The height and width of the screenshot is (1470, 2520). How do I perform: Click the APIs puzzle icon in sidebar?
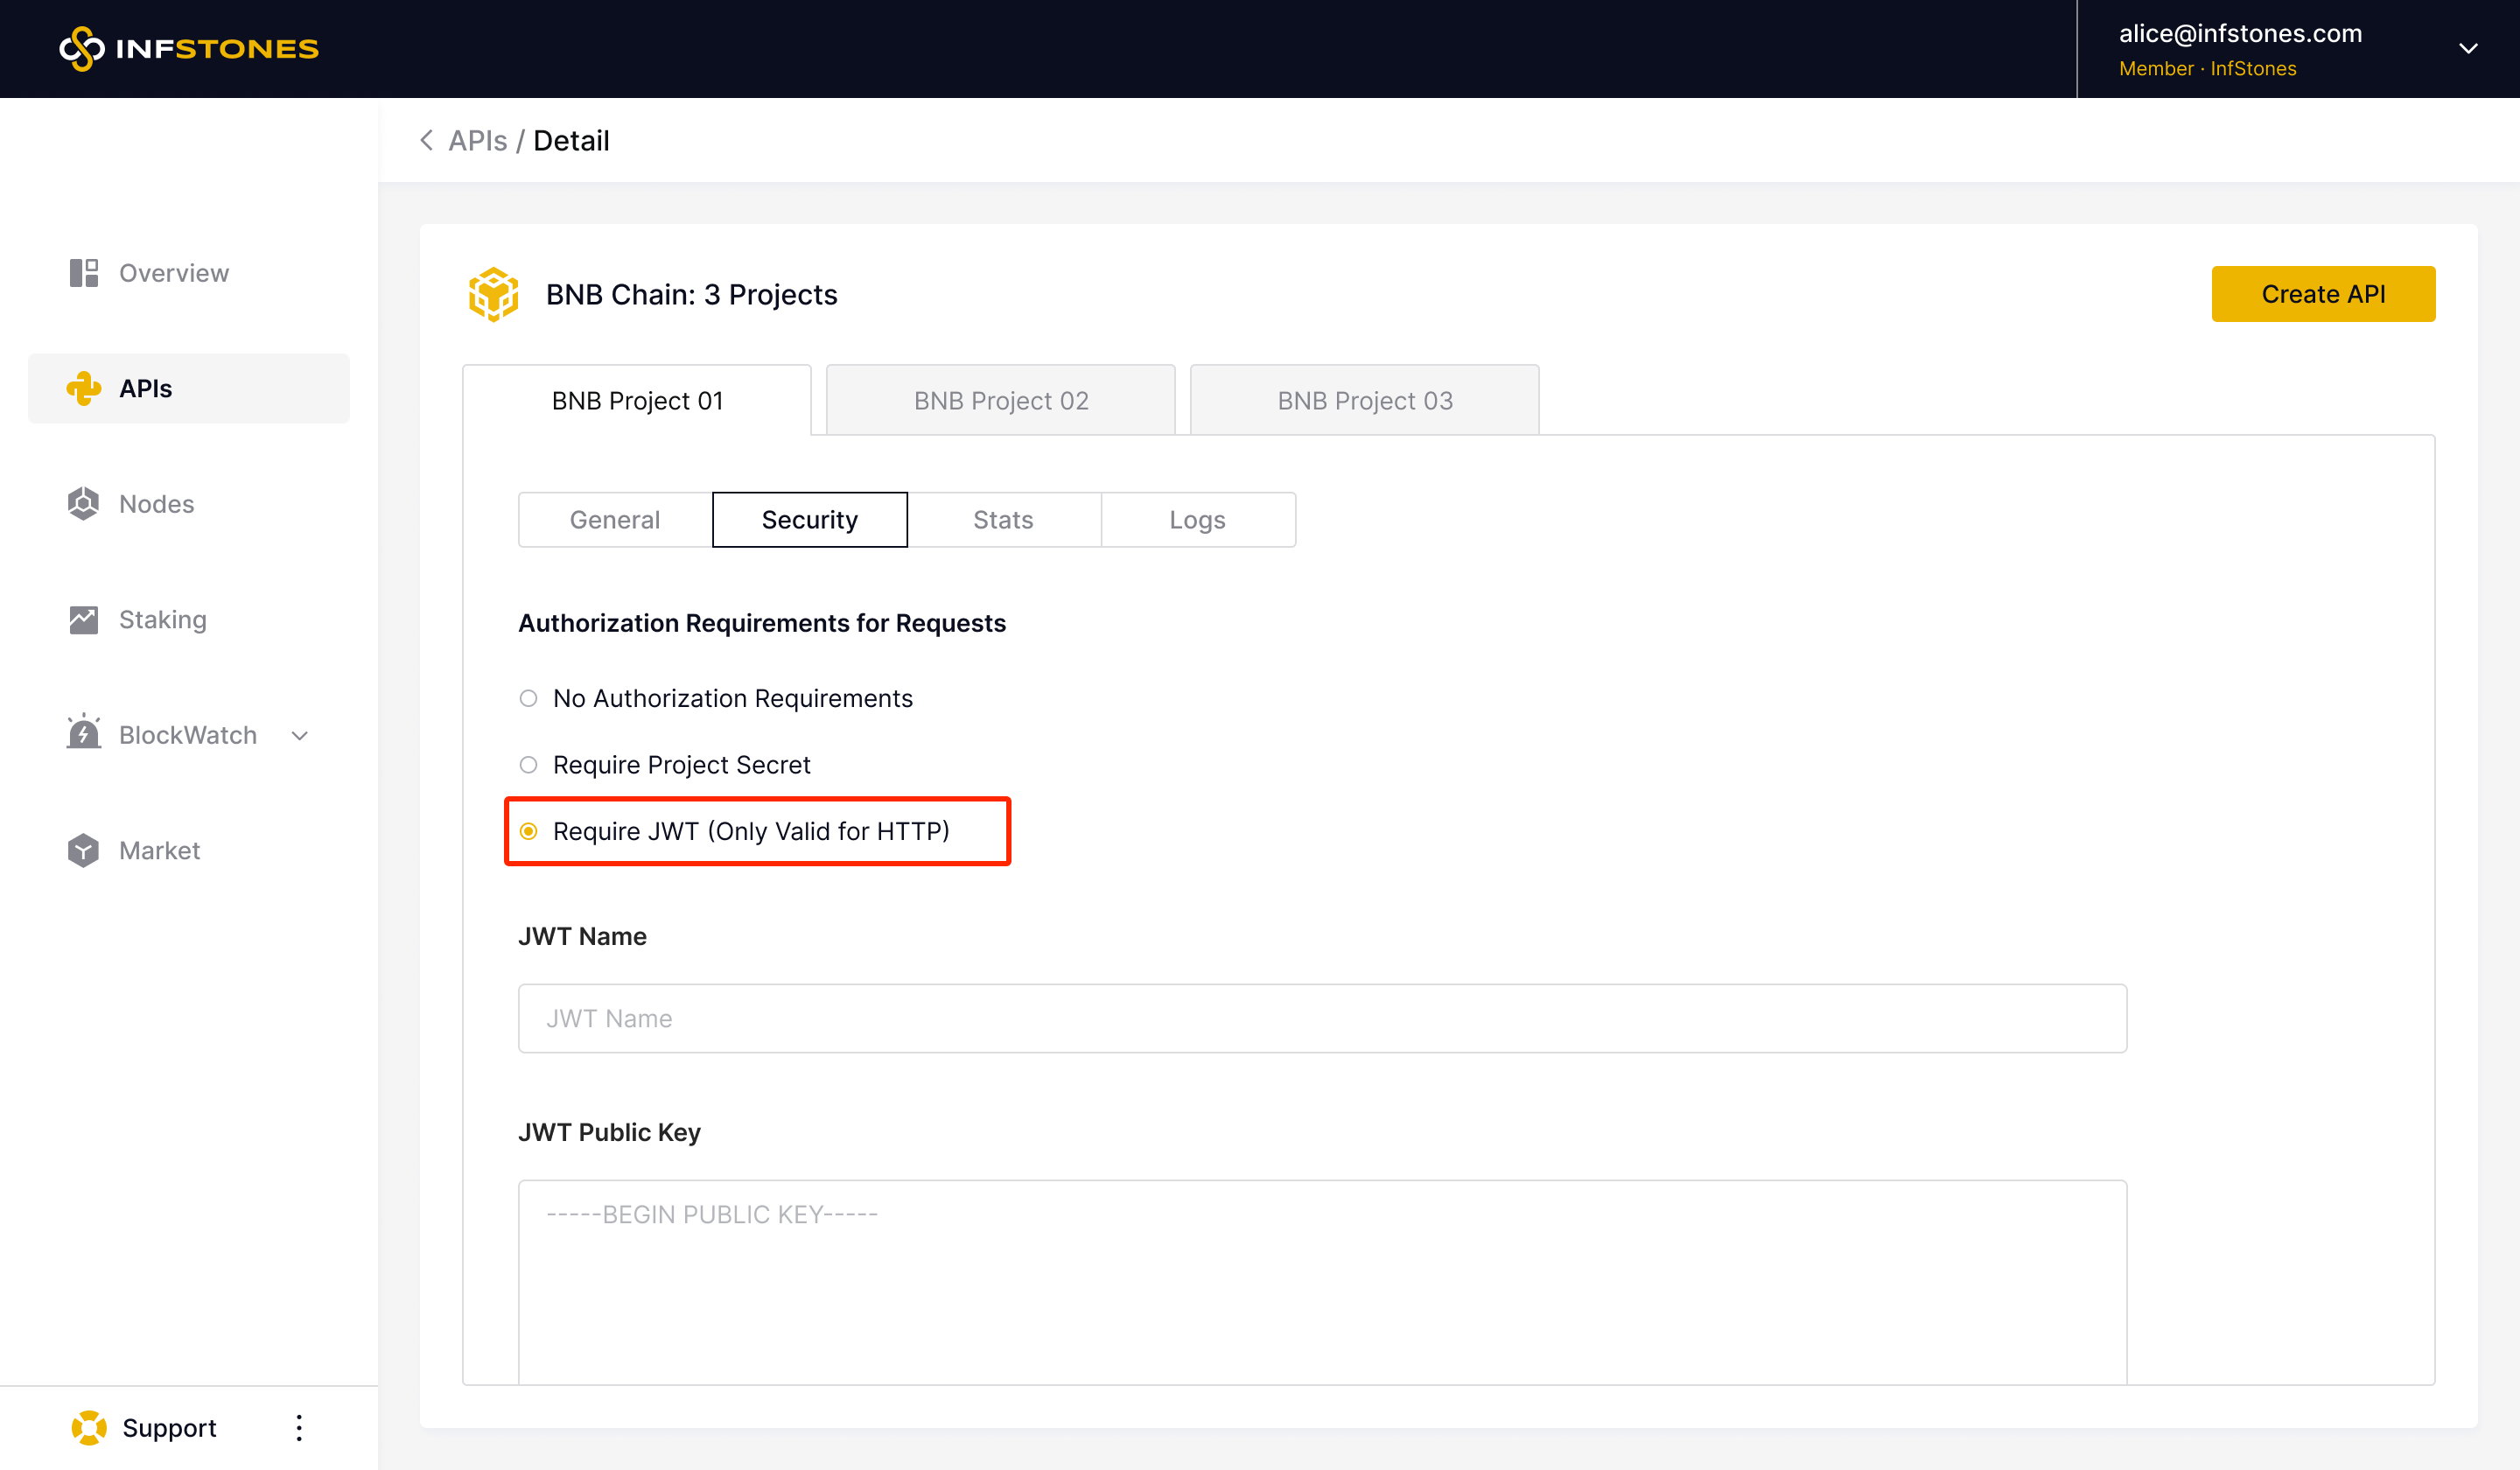[84, 388]
